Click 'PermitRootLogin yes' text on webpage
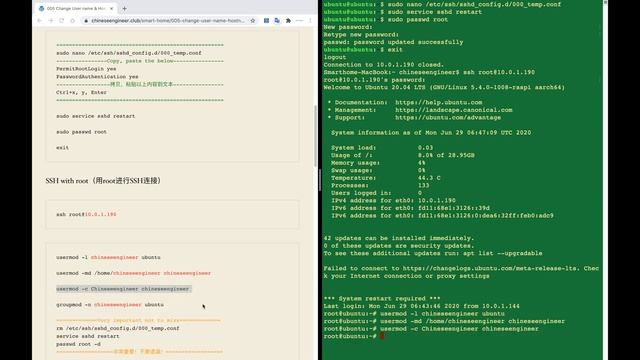The image size is (640, 360). point(86,69)
